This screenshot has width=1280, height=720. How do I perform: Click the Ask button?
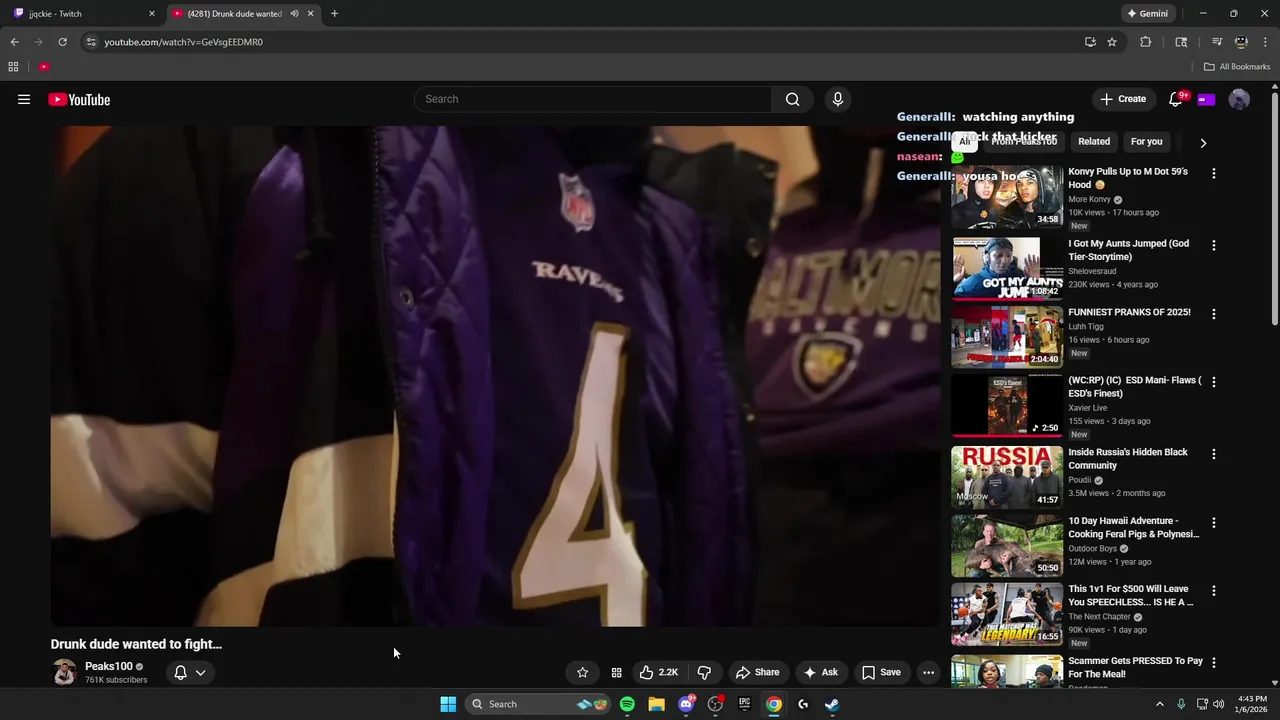click(821, 672)
